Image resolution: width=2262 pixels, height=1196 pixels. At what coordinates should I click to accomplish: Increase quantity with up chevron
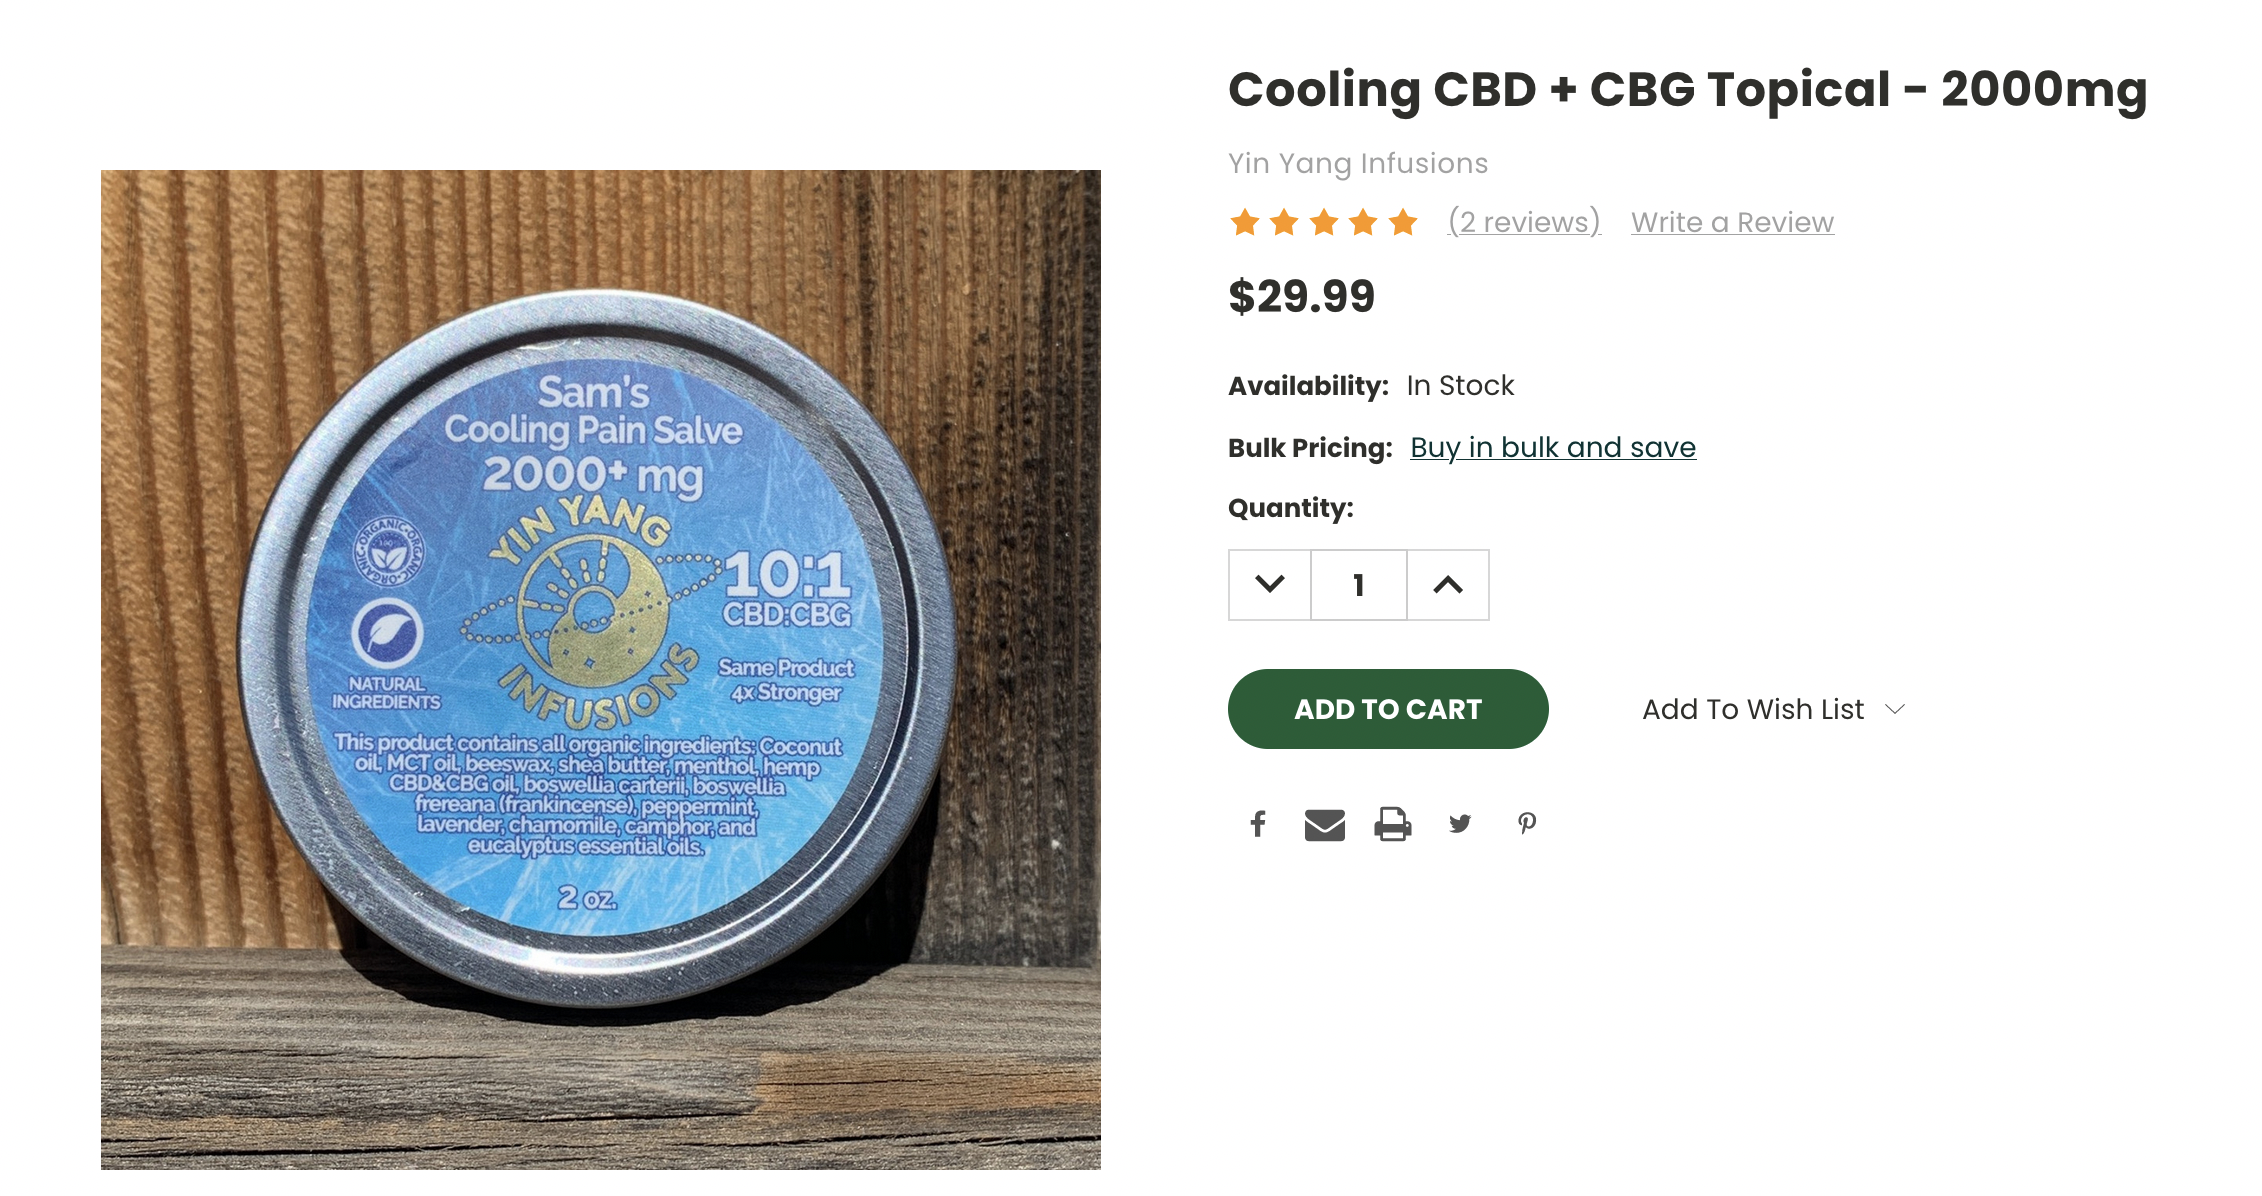pos(1448,585)
